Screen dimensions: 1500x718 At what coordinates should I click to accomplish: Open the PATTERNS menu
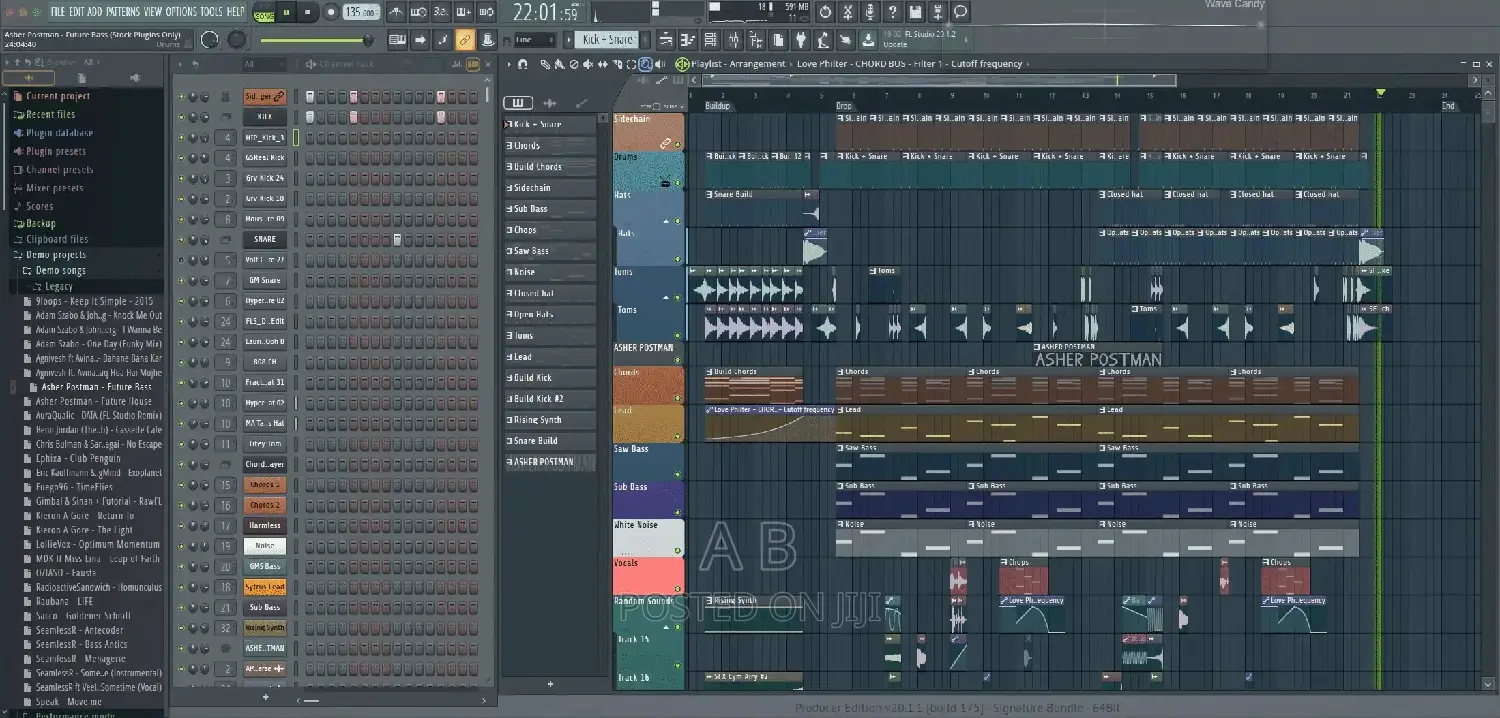(123, 11)
